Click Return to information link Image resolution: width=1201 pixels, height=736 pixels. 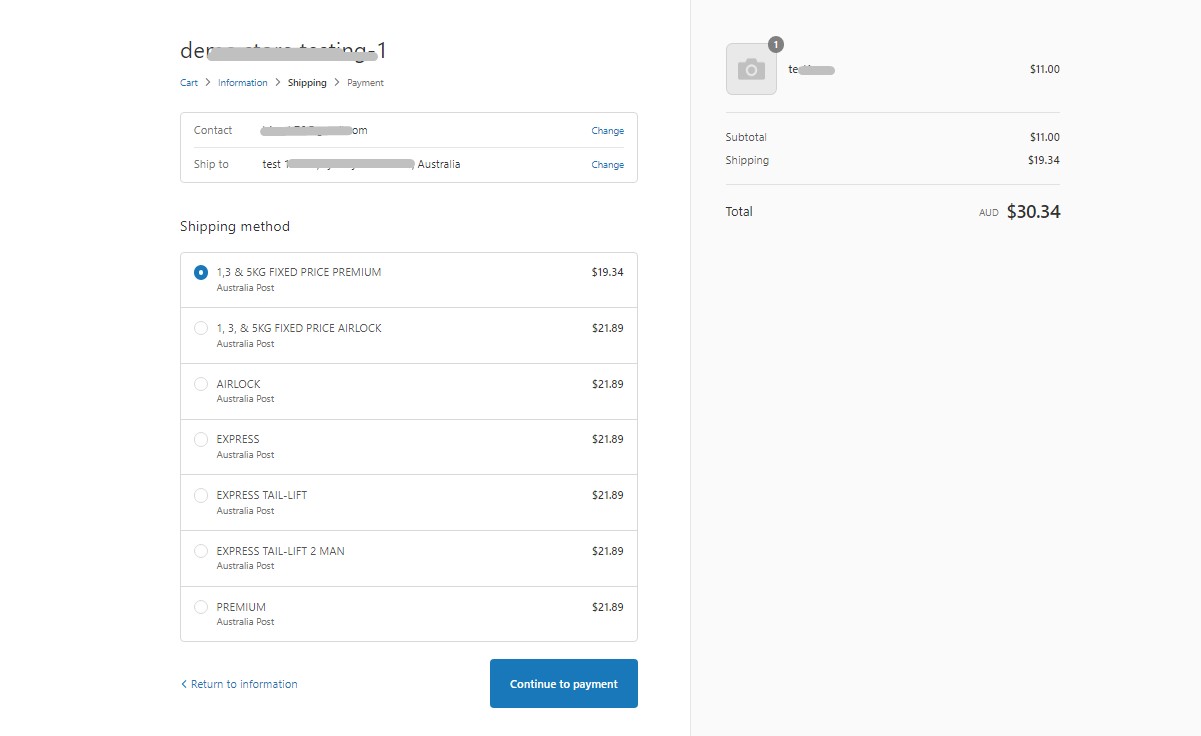point(244,684)
